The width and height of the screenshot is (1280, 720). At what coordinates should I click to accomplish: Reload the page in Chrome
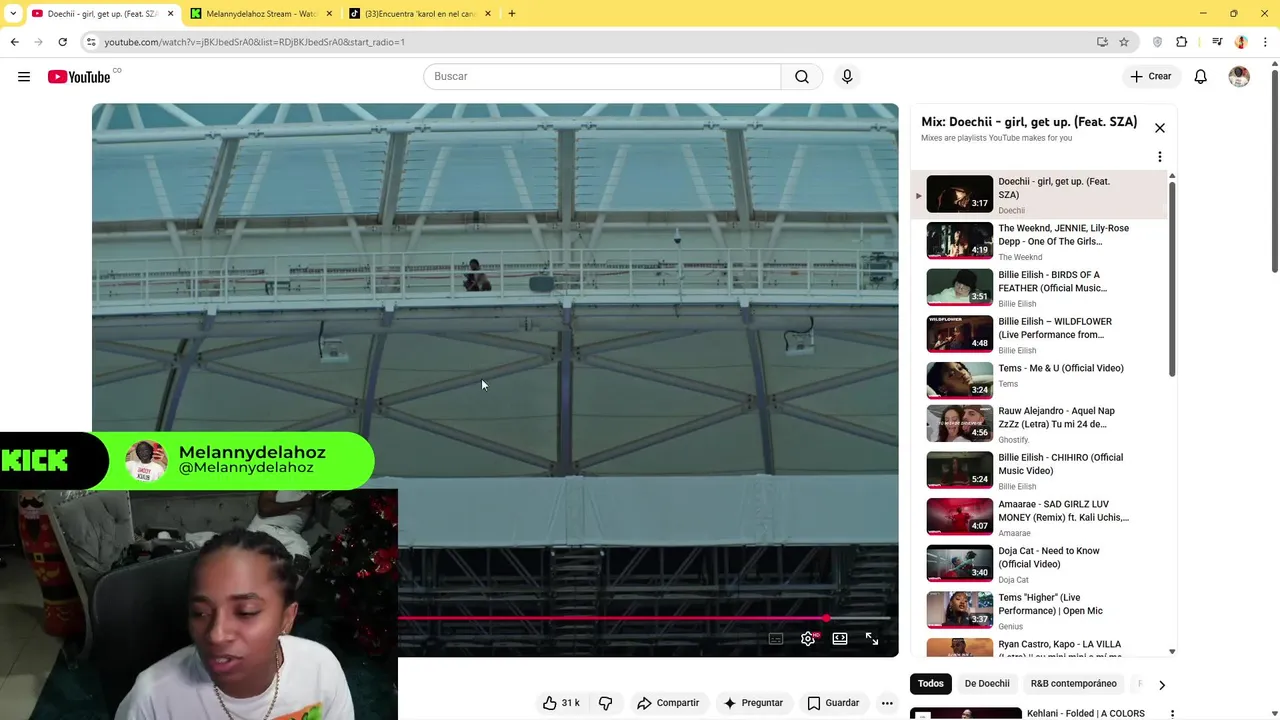pos(62,42)
